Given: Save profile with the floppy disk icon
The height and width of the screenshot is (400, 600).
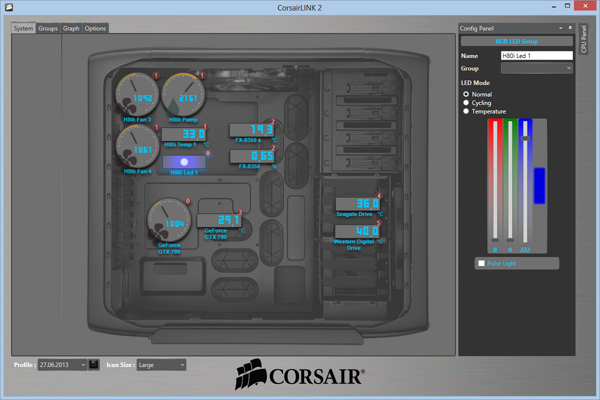Looking at the screenshot, I should (x=94, y=364).
